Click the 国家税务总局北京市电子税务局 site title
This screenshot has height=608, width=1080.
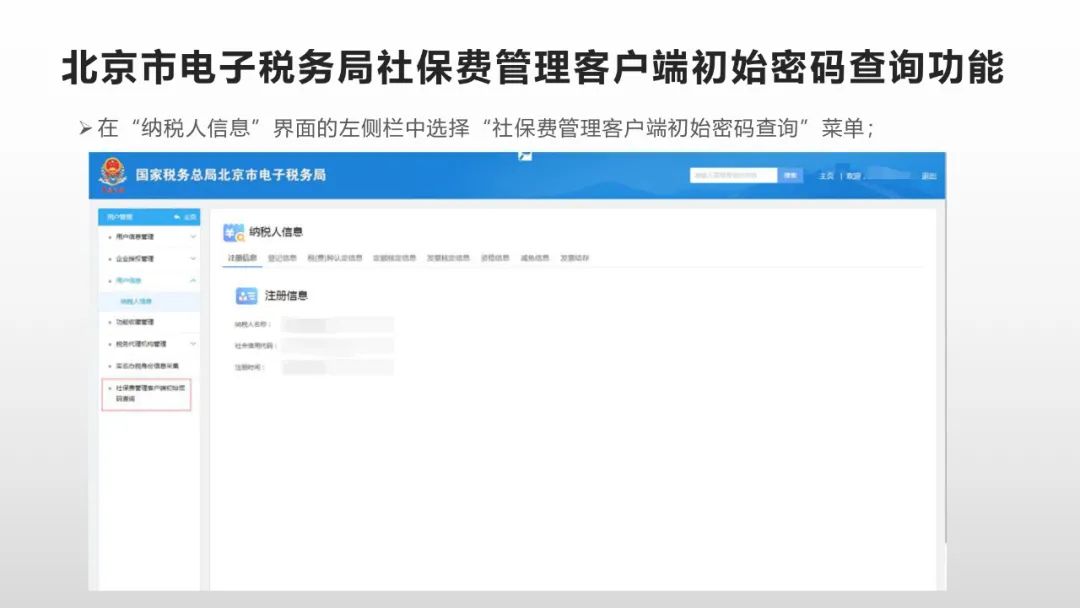pyautogui.click(x=231, y=175)
